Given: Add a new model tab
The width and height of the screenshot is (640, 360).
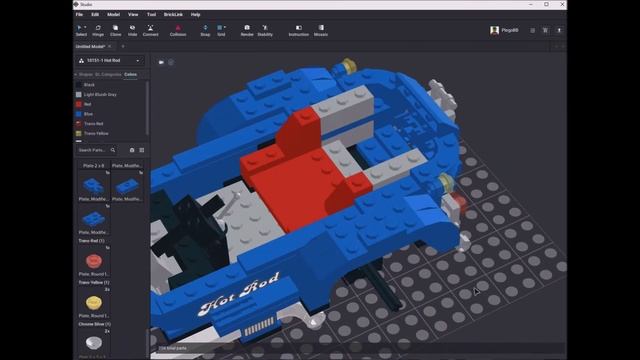Looking at the screenshot, I should (x=123, y=47).
